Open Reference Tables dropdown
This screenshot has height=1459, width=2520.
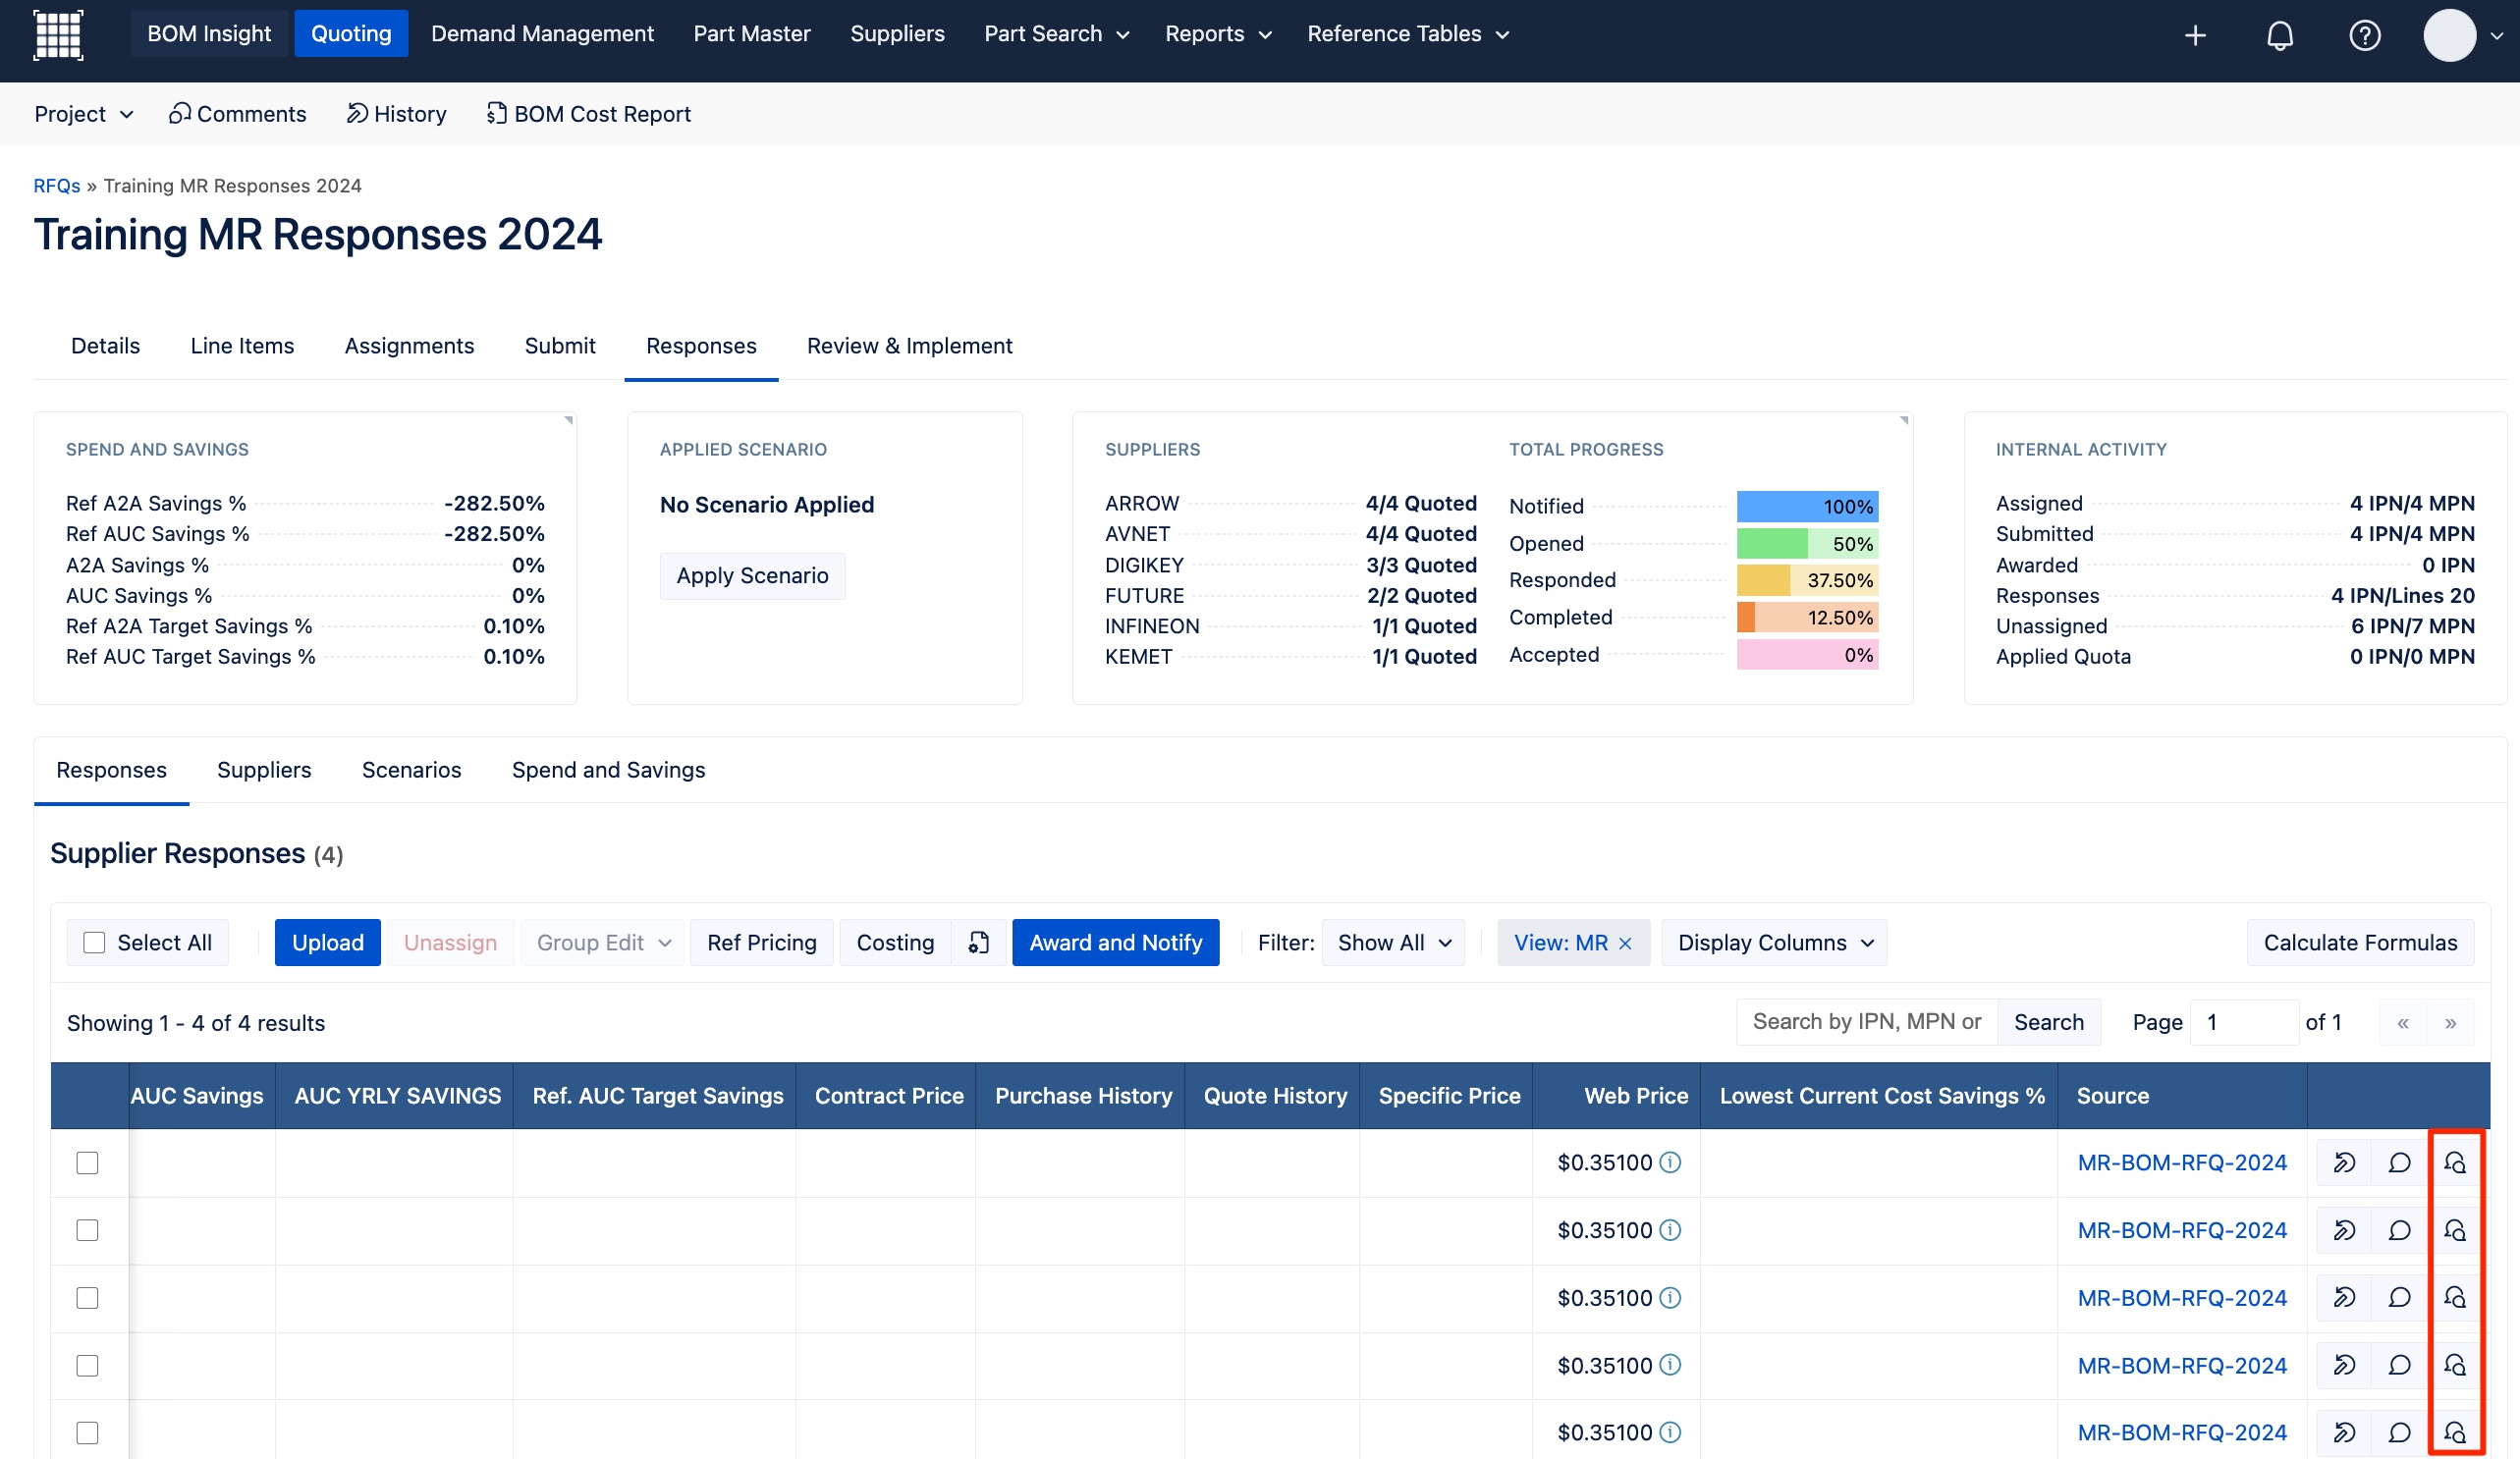tap(1408, 34)
